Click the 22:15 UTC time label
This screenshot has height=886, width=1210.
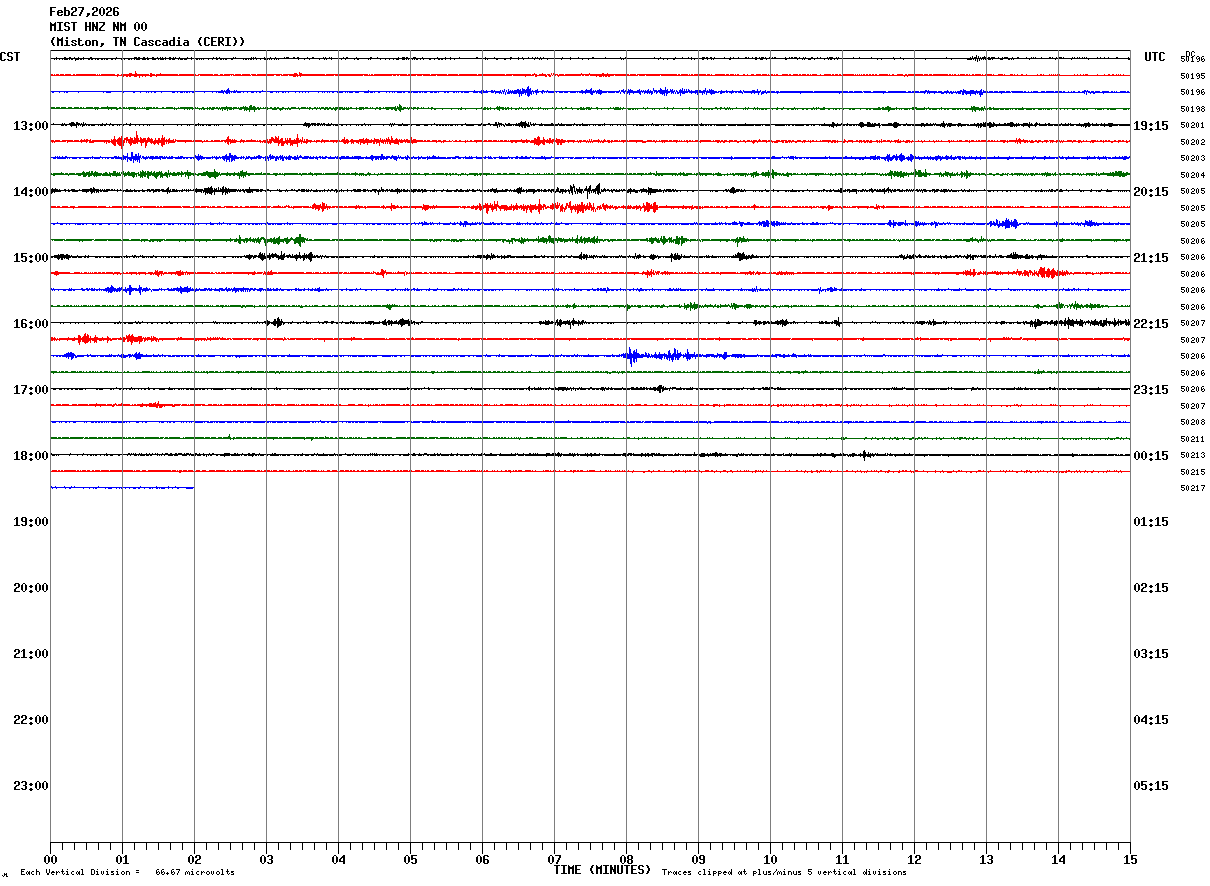point(1151,324)
